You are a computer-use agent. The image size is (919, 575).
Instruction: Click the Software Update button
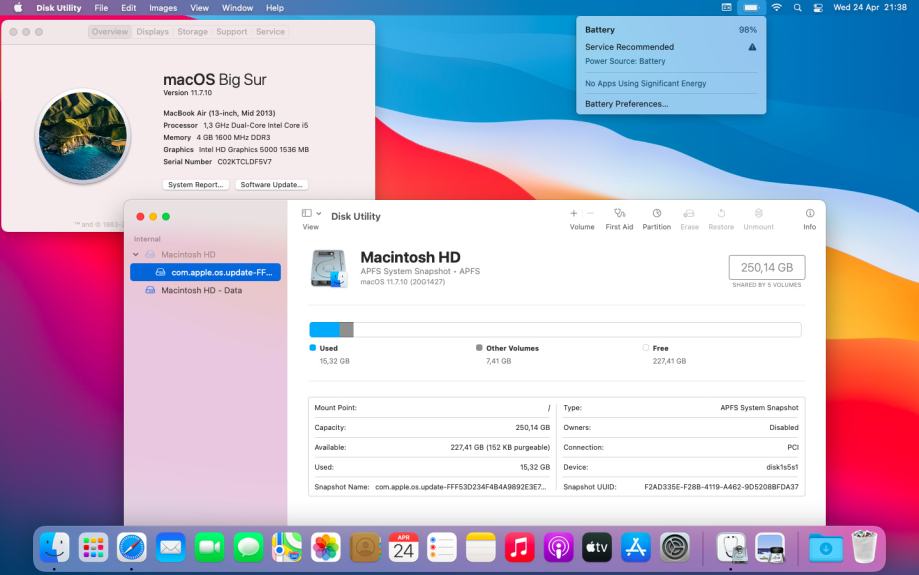coord(272,185)
